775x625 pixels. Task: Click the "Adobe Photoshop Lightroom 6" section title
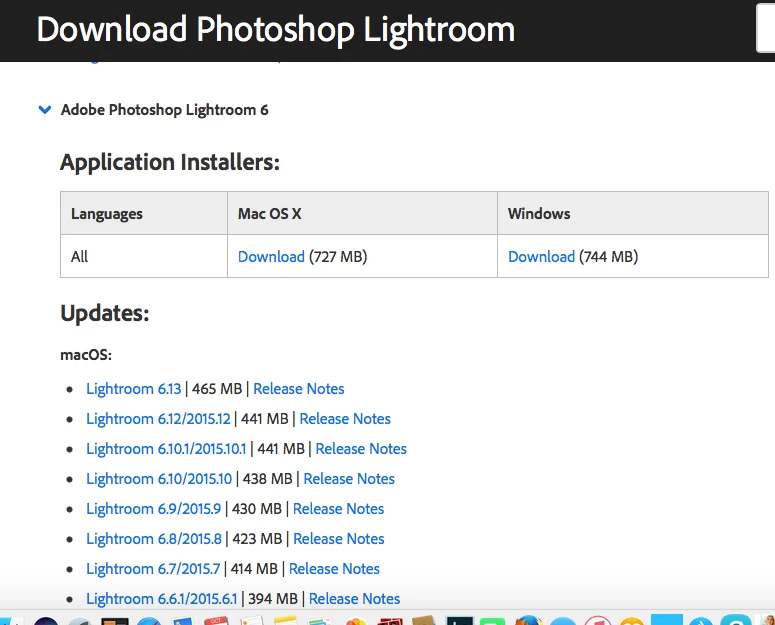click(165, 110)
